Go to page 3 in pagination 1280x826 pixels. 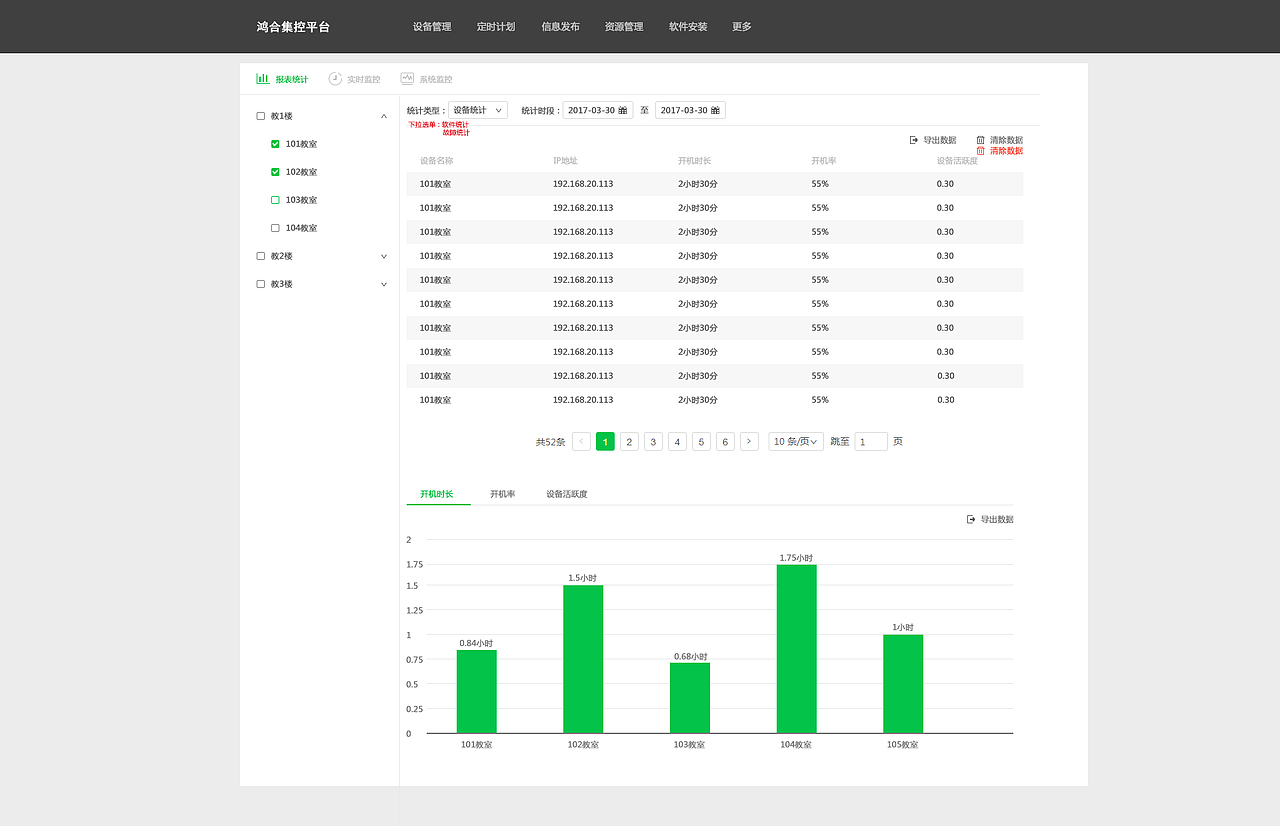653,441
